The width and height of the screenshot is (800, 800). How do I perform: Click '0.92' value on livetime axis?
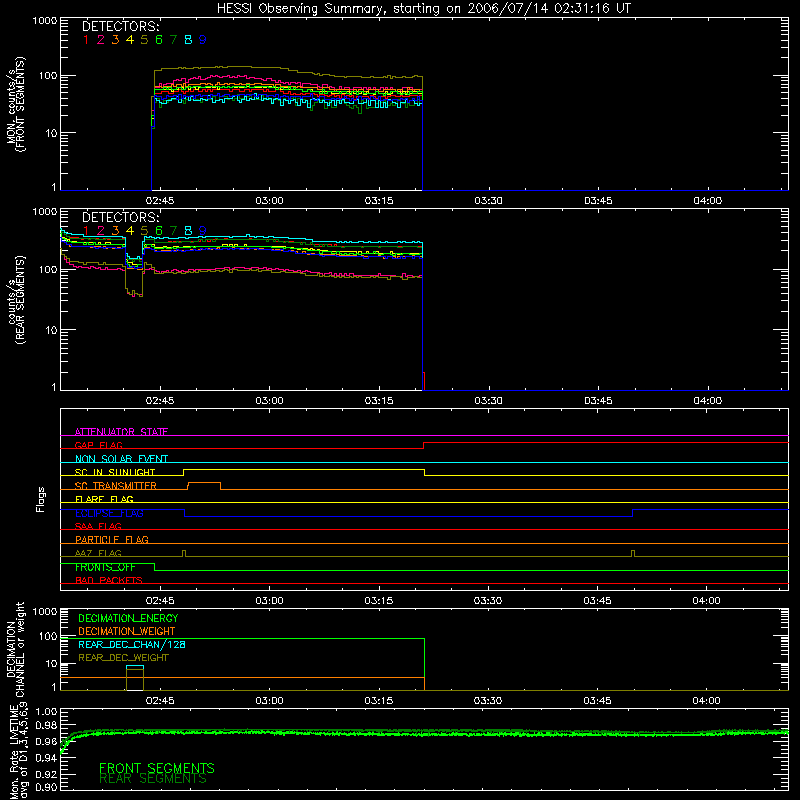(x=46, y=774)
